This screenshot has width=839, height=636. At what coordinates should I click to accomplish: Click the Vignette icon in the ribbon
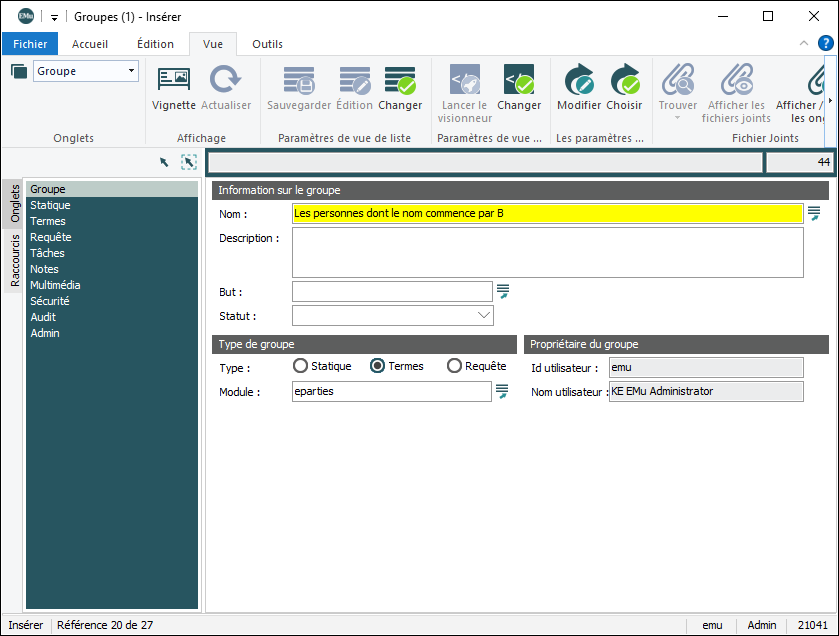173,80
